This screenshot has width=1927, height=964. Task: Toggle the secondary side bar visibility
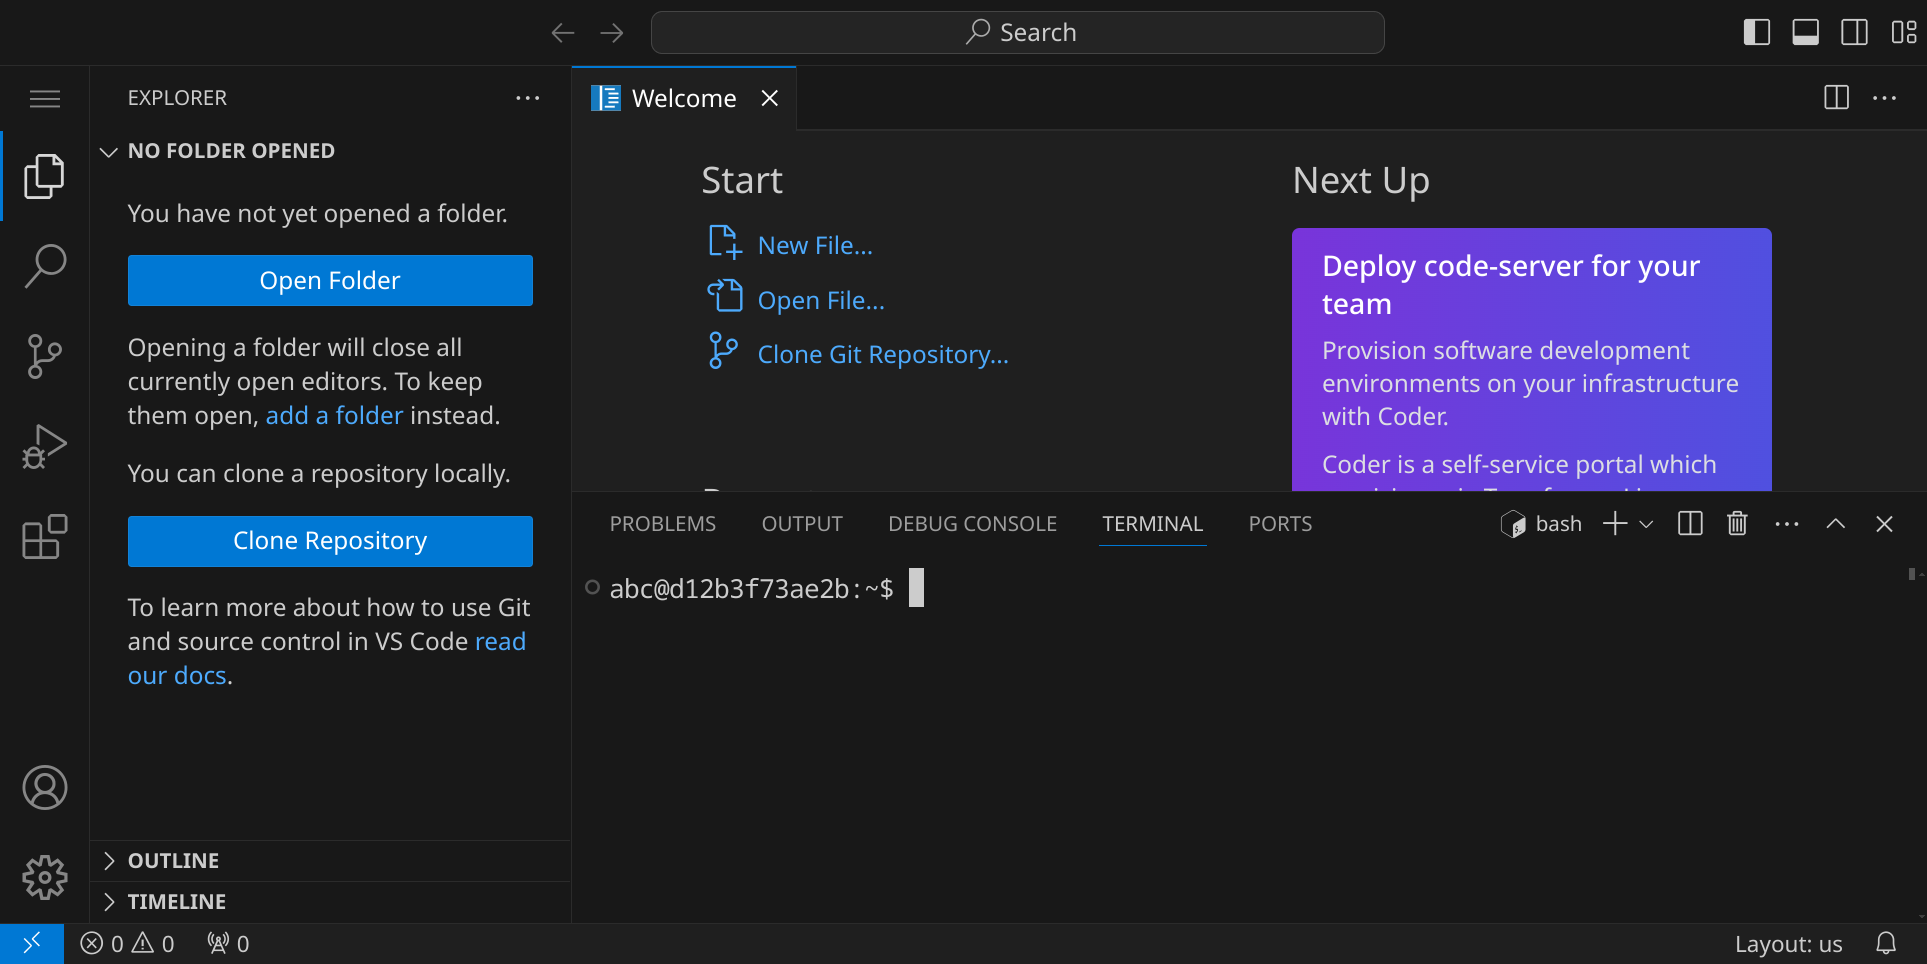(x=1854, y=33)
